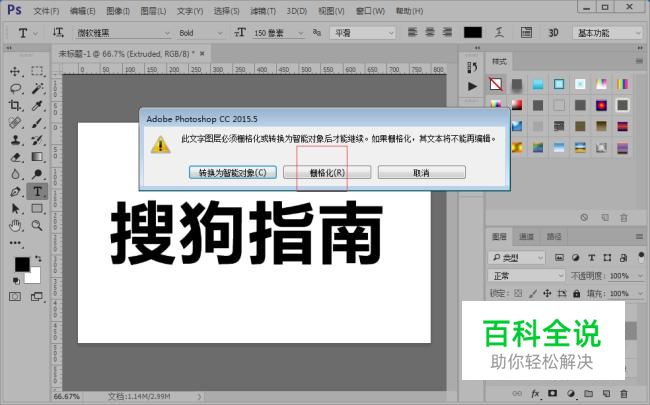
Task: Toggle lock all padlock in Layers panel
Action: click(576, 293)
